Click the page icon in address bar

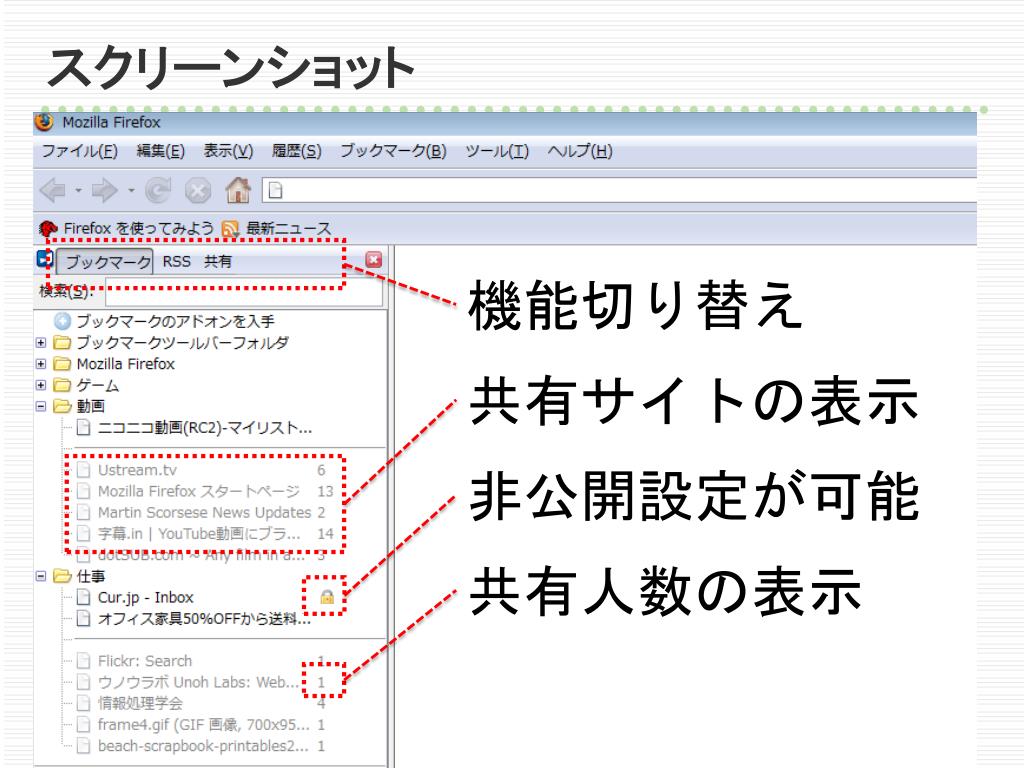point(276,191)
